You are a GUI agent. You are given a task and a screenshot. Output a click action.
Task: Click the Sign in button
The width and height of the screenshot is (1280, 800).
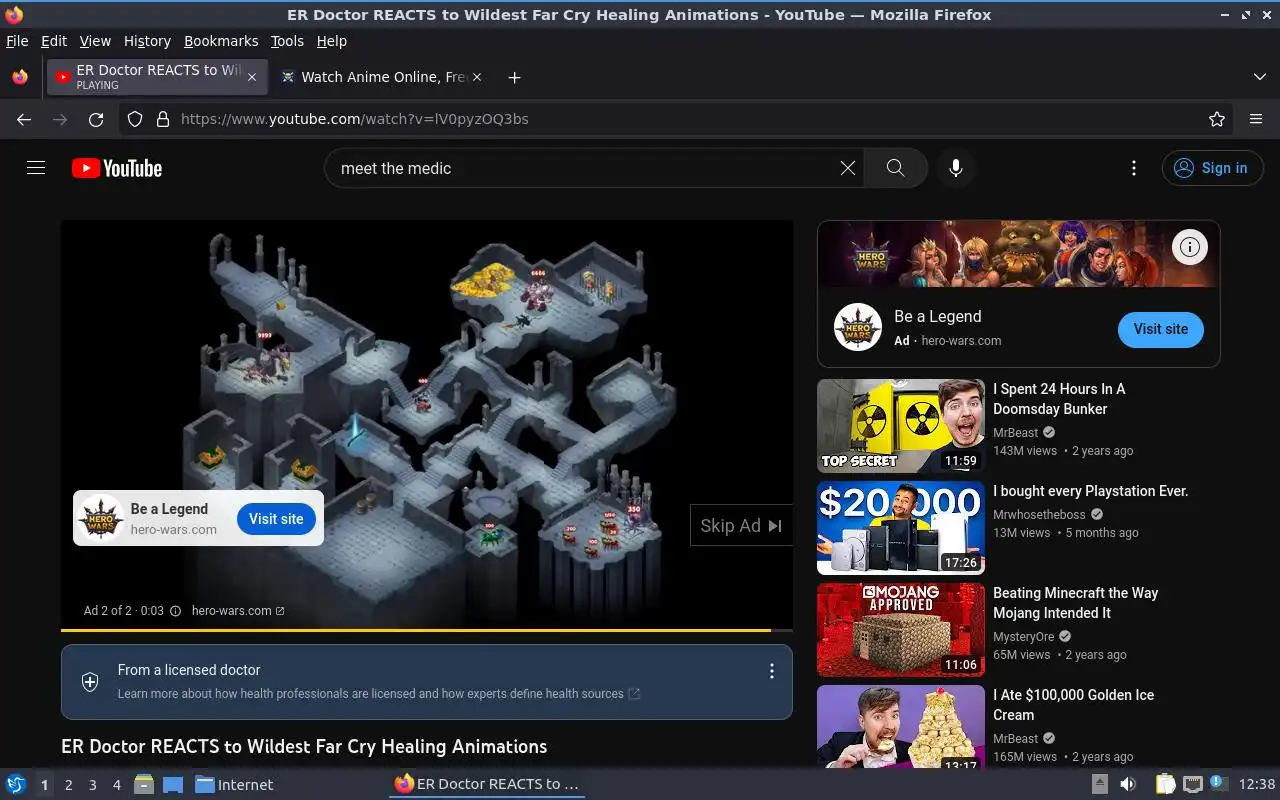(x=1212, y=168)
